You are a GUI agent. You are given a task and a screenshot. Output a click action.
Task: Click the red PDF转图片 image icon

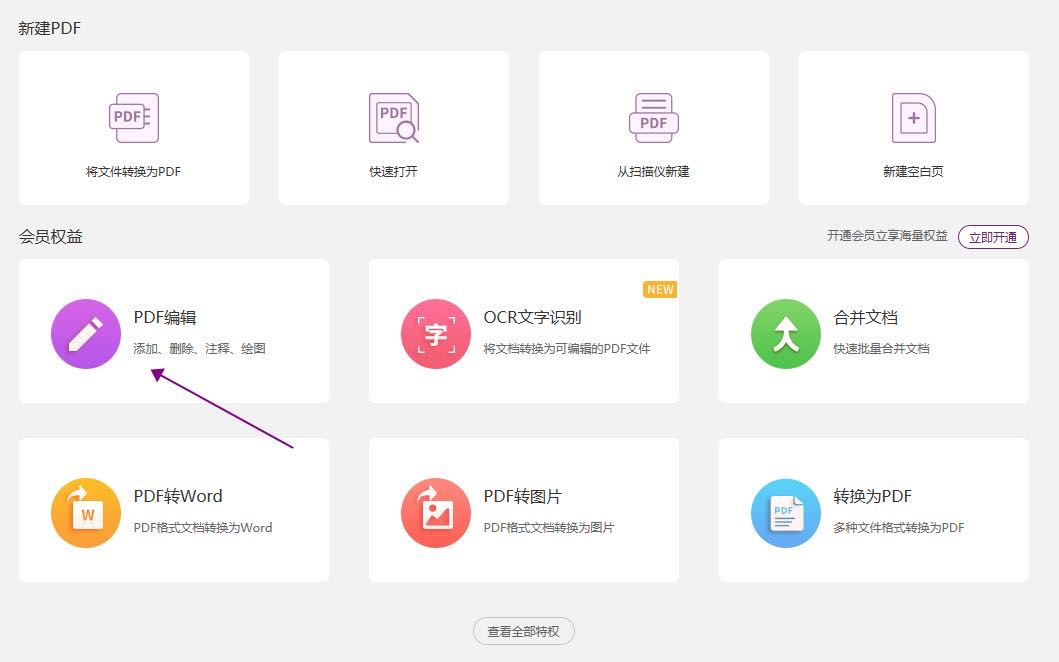[x=435, y=512]
